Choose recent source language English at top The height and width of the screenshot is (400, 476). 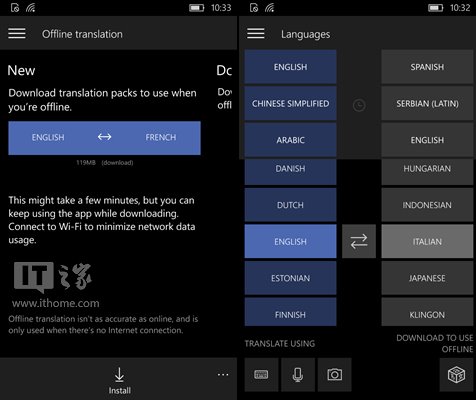click(290, 67)
